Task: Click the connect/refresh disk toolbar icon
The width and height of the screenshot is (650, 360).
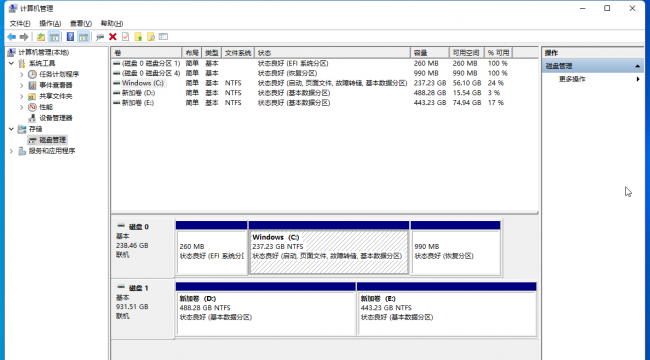Action: (100, 37)
